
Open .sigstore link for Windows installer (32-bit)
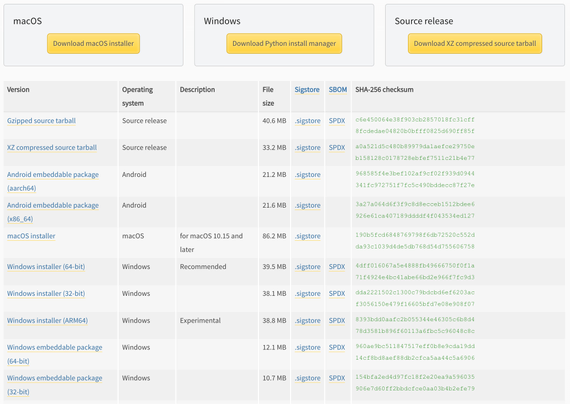click(x=308, y=293)
